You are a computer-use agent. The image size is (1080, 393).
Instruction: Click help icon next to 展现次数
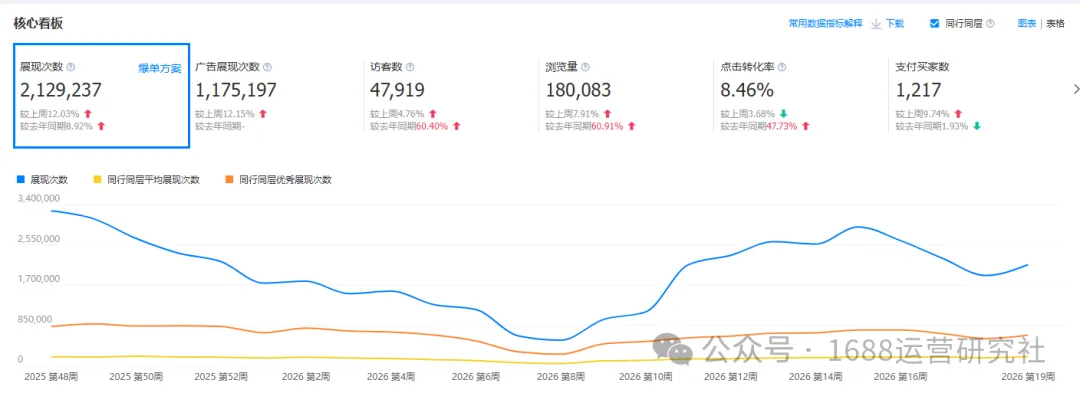pyautogui.click(x=71, y=67)
